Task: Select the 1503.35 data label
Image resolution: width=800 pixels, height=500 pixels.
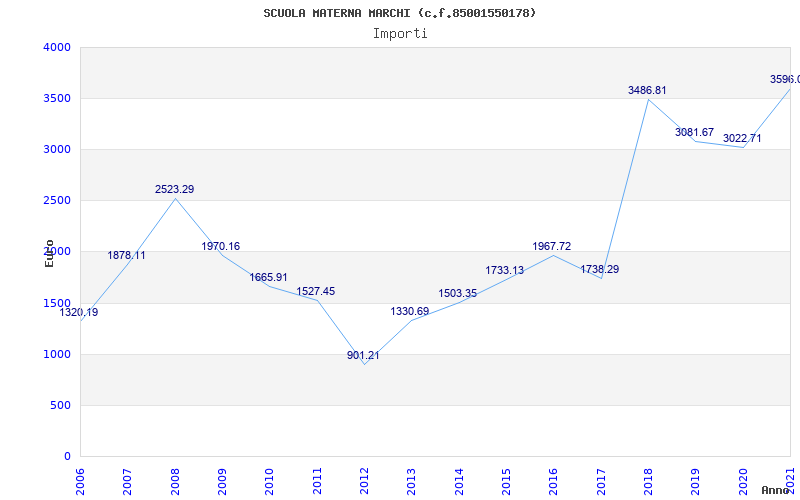Action: (x=458, y=293)
